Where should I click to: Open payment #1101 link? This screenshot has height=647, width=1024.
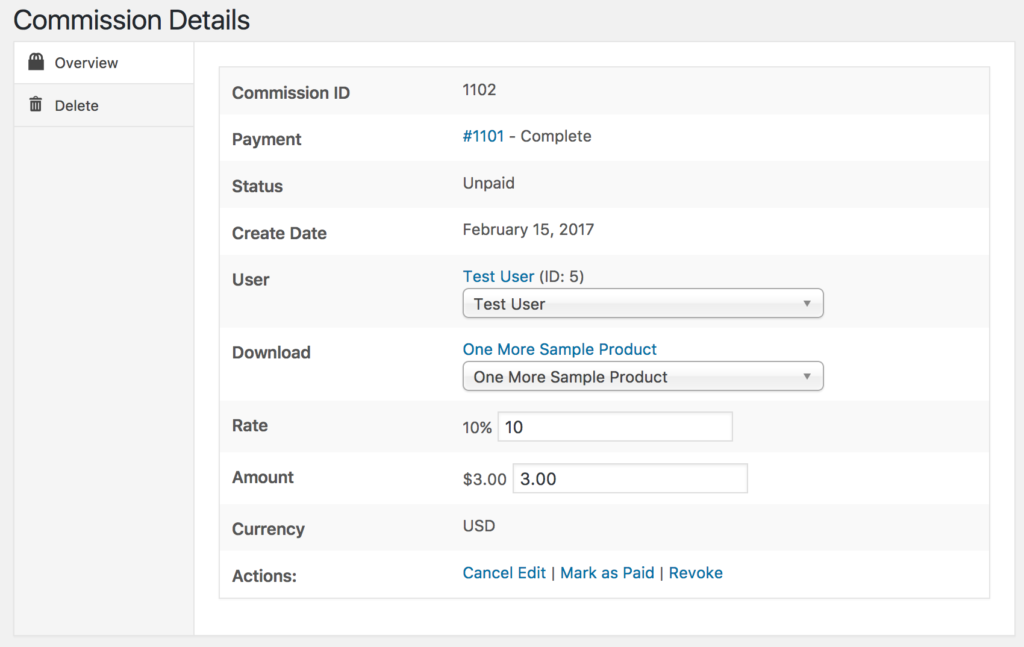point(483,136)
